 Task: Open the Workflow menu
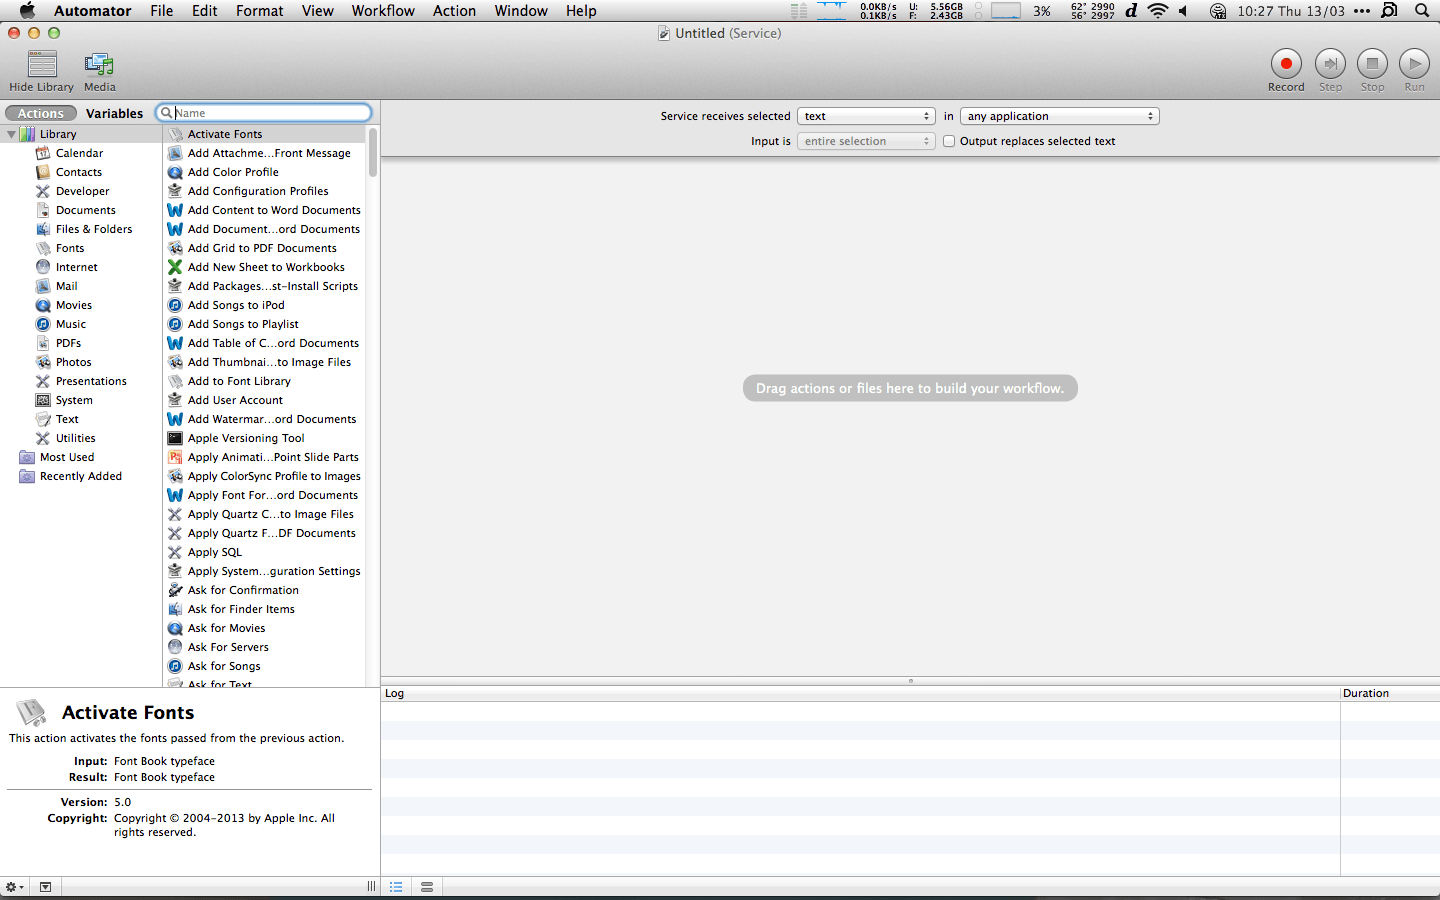[383, 11]
